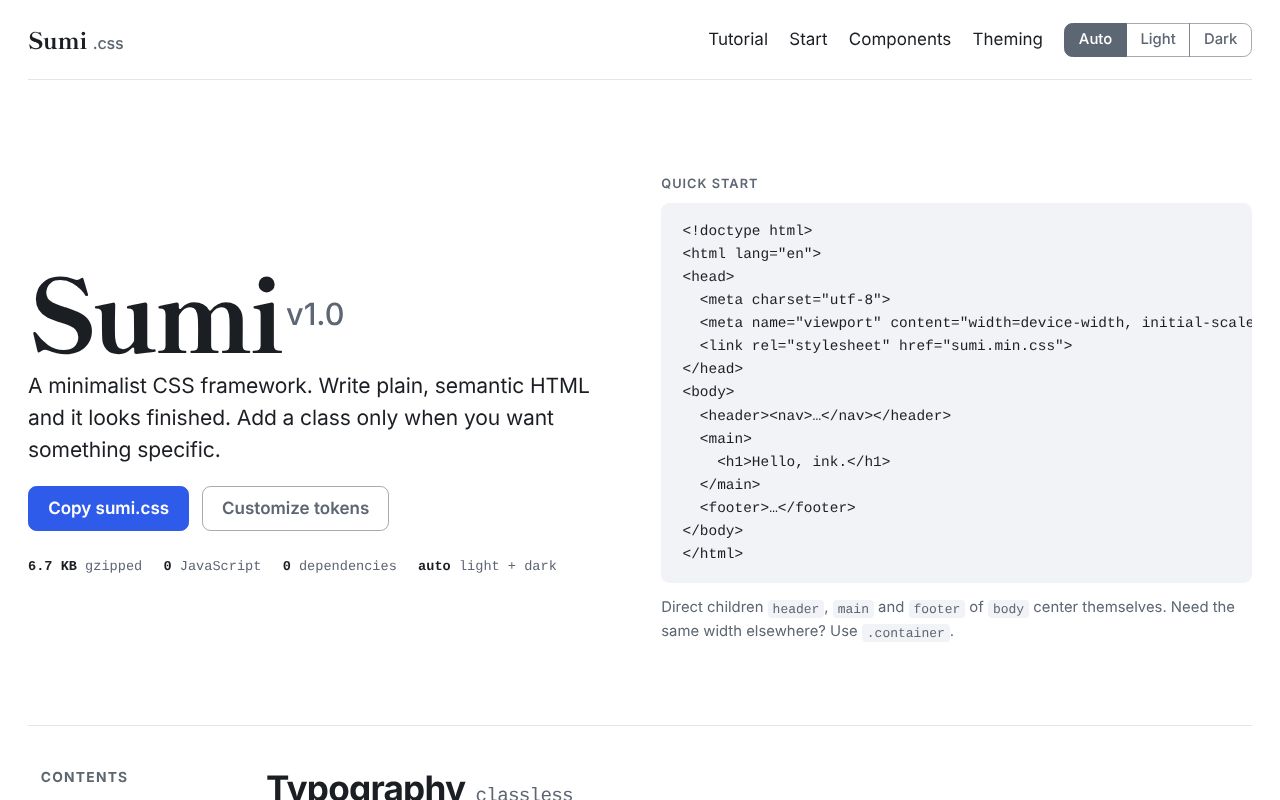Click the "<footer>…</footer>" code line

click(778, 507)
